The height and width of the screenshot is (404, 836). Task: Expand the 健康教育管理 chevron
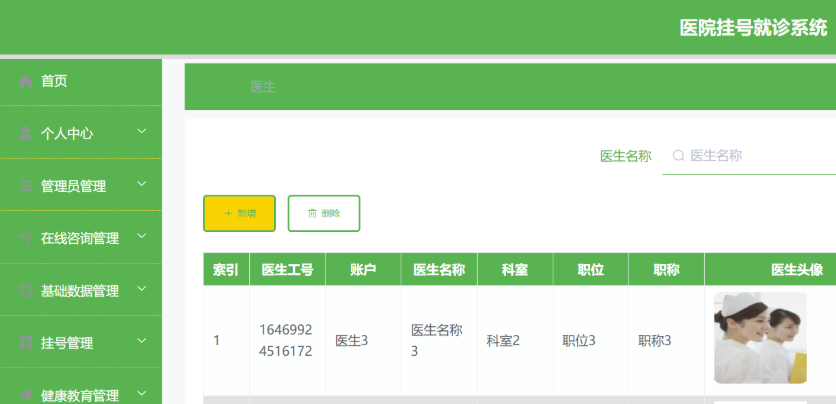(142, 393)
